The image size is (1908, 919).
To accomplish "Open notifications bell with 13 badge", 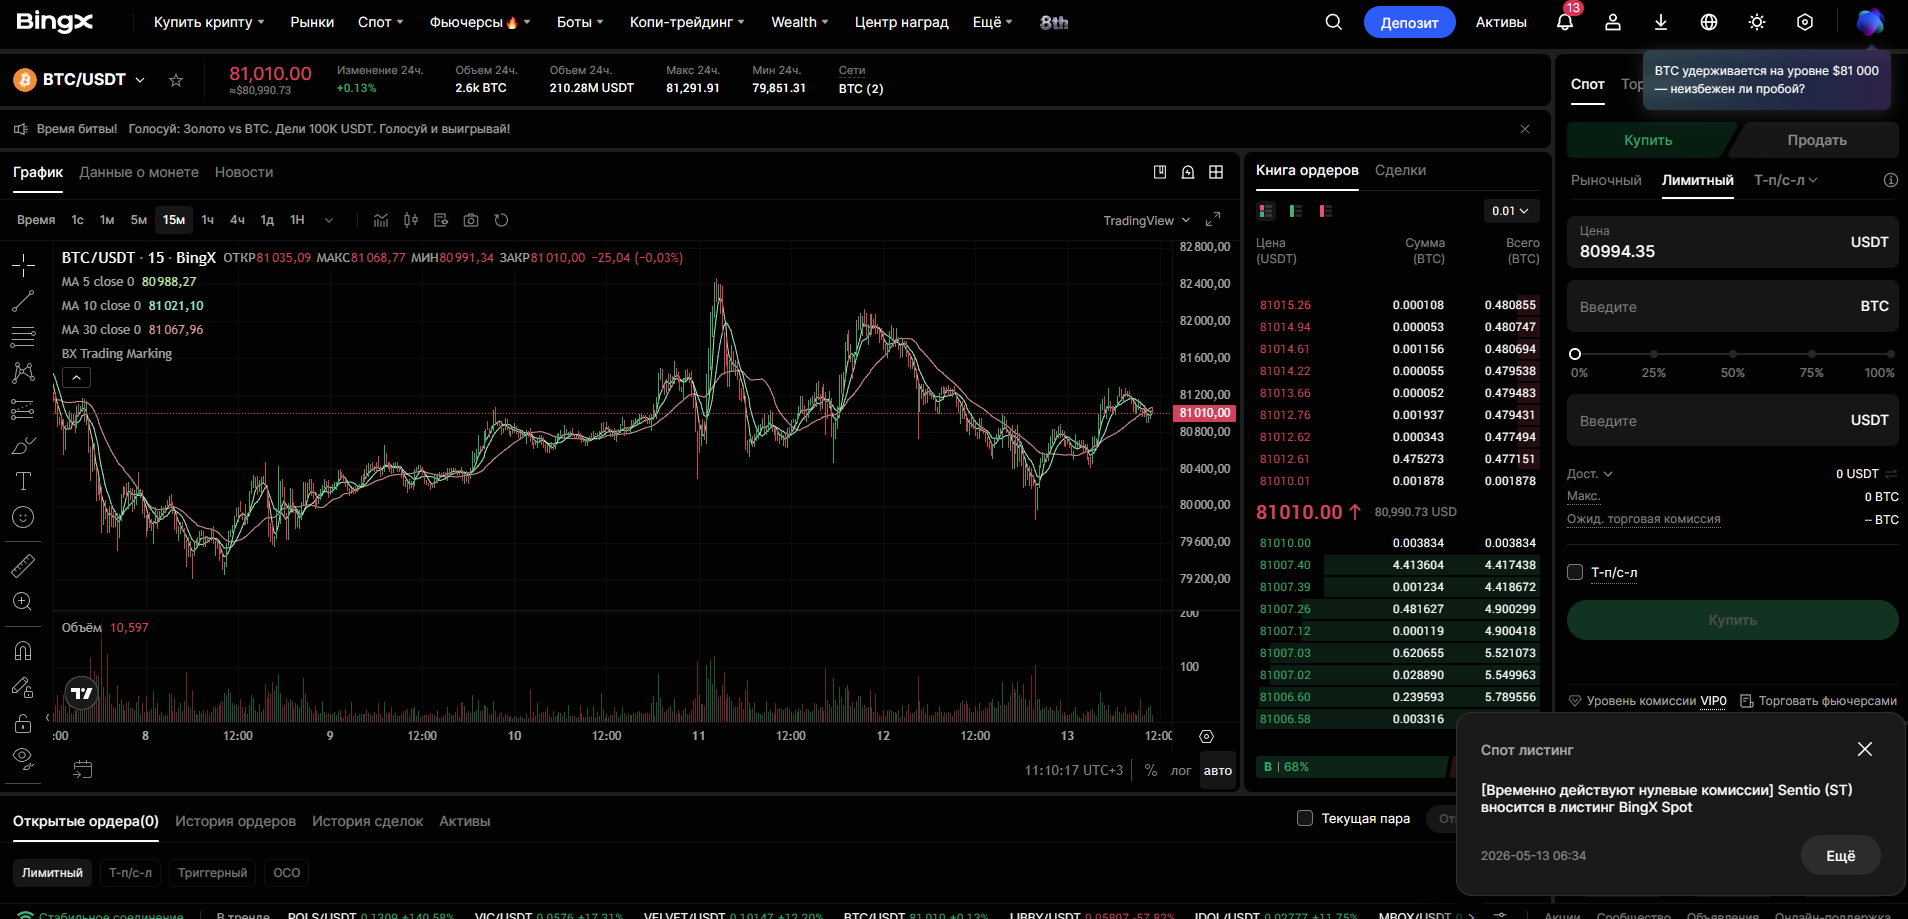I will 1565,22.
